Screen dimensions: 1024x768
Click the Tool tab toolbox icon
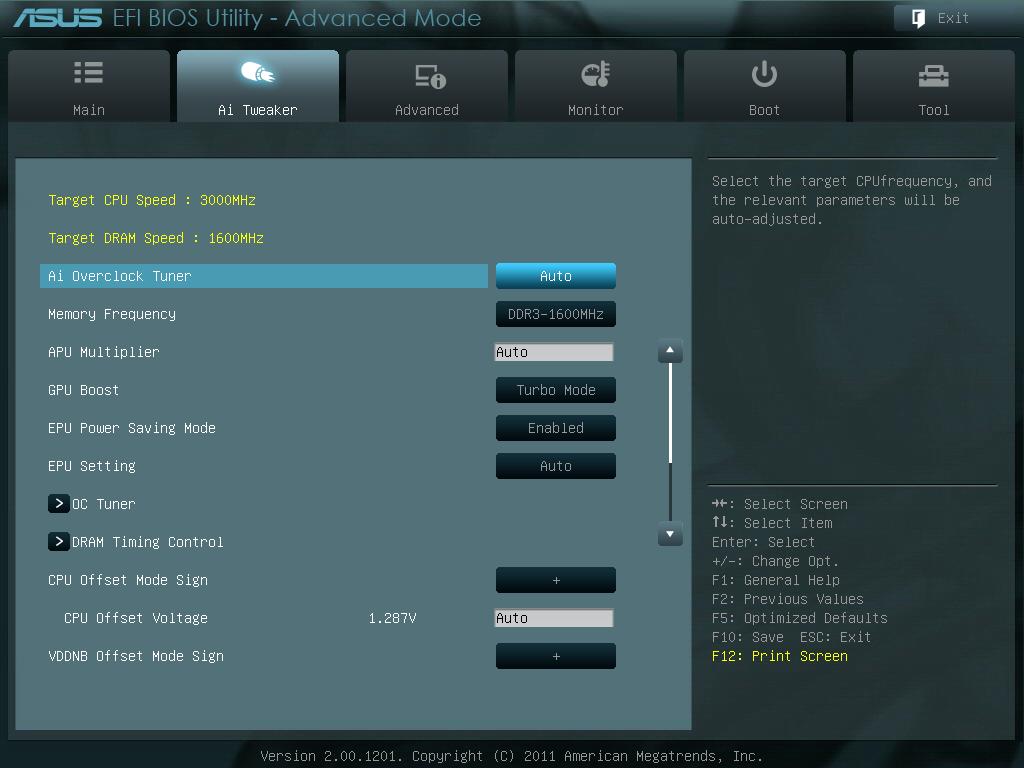pyautogui.click(x=933, y=76)
